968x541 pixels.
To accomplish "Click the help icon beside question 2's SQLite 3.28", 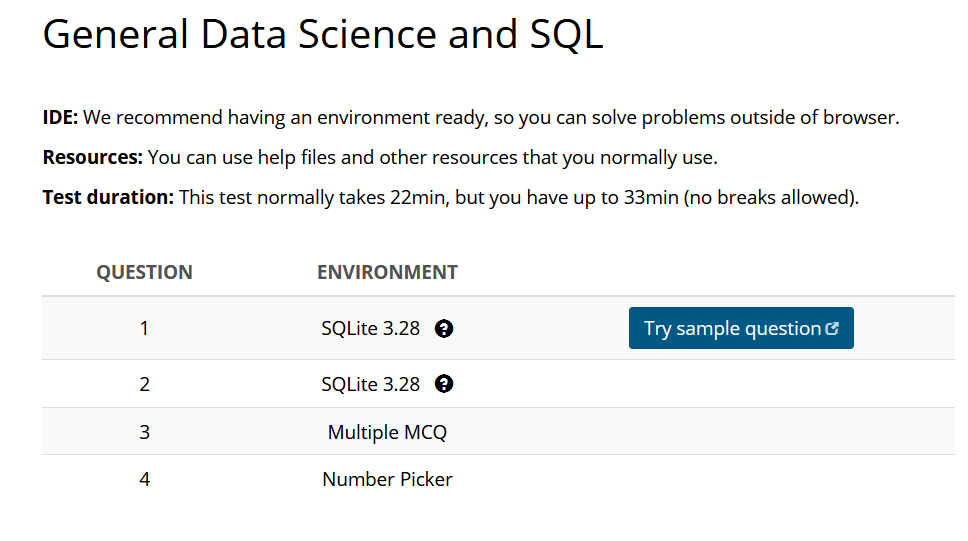I will pyautogui.click(x=445, y=384).
